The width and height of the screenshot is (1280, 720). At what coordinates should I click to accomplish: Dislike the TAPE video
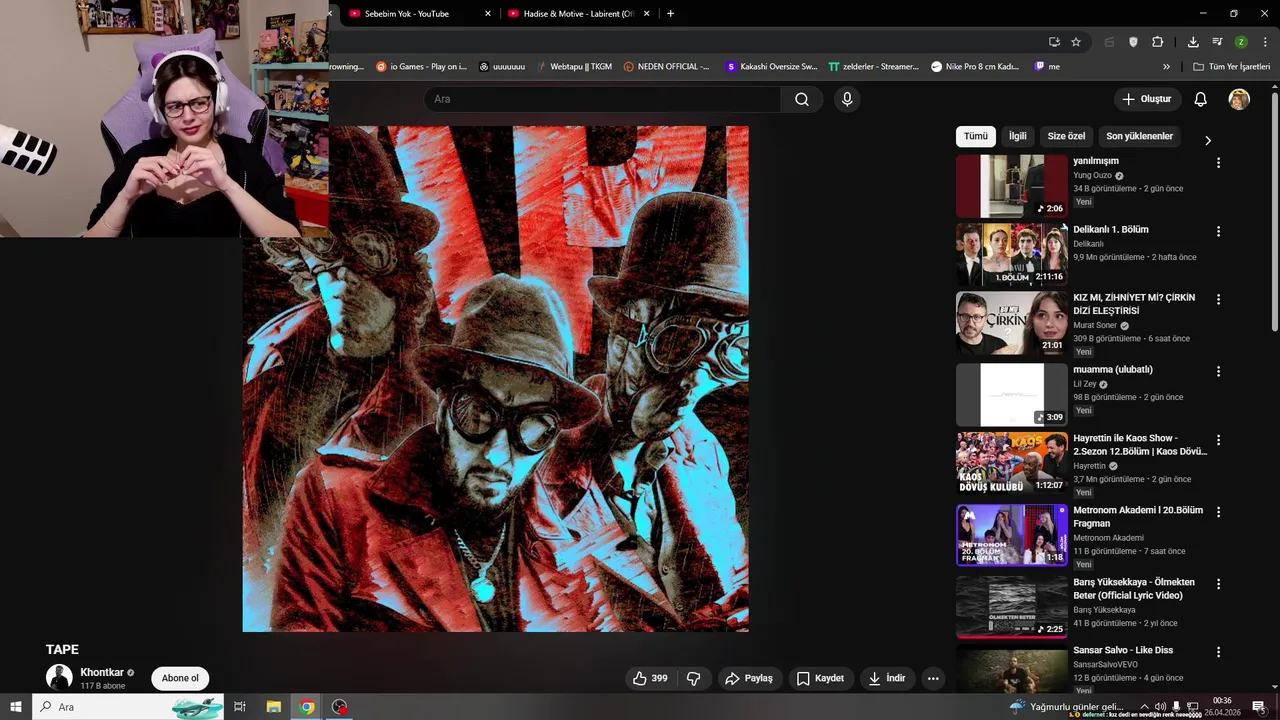point(694,678)
